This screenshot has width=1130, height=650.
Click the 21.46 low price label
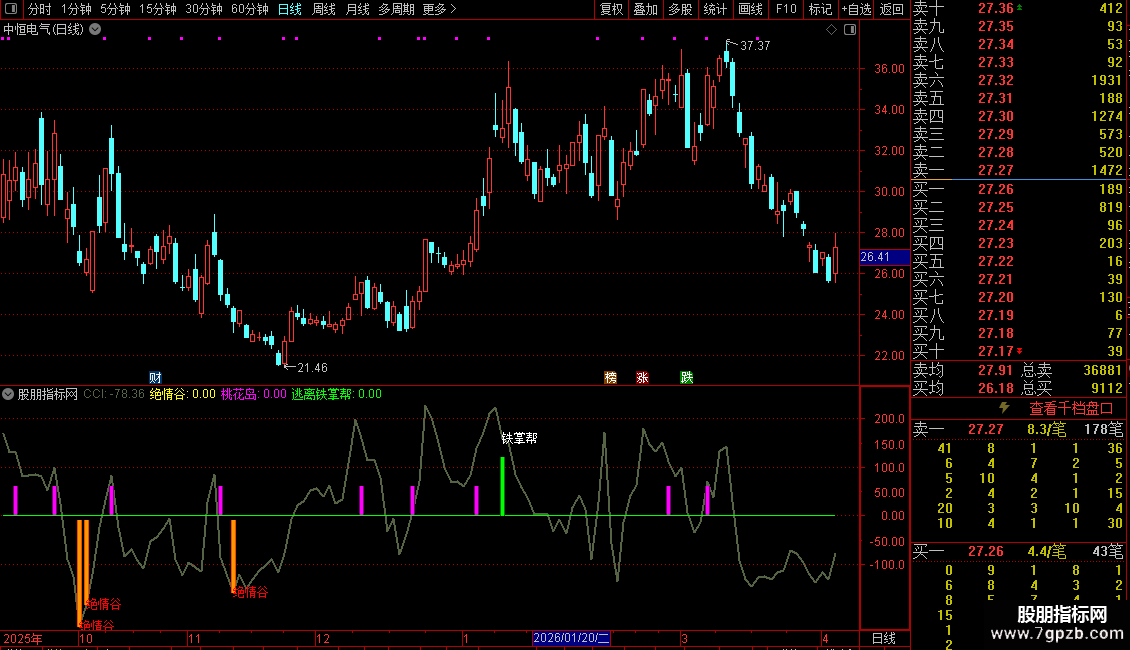[x=312, y=368]
